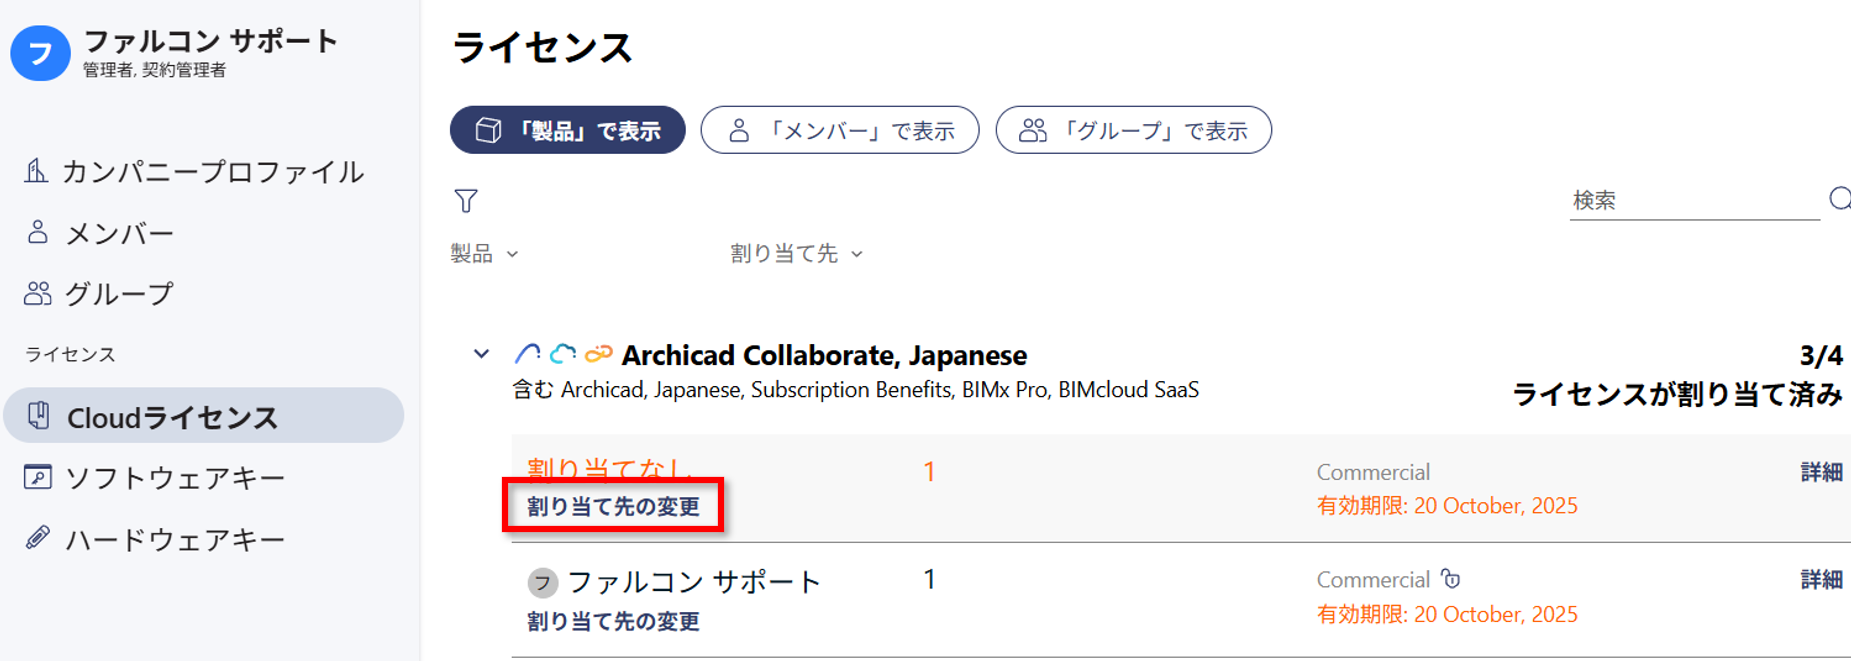This screenshot has height=661, width=1851.
Task: Open the 割り当て先 column sort dropdown
Action: 796,254
